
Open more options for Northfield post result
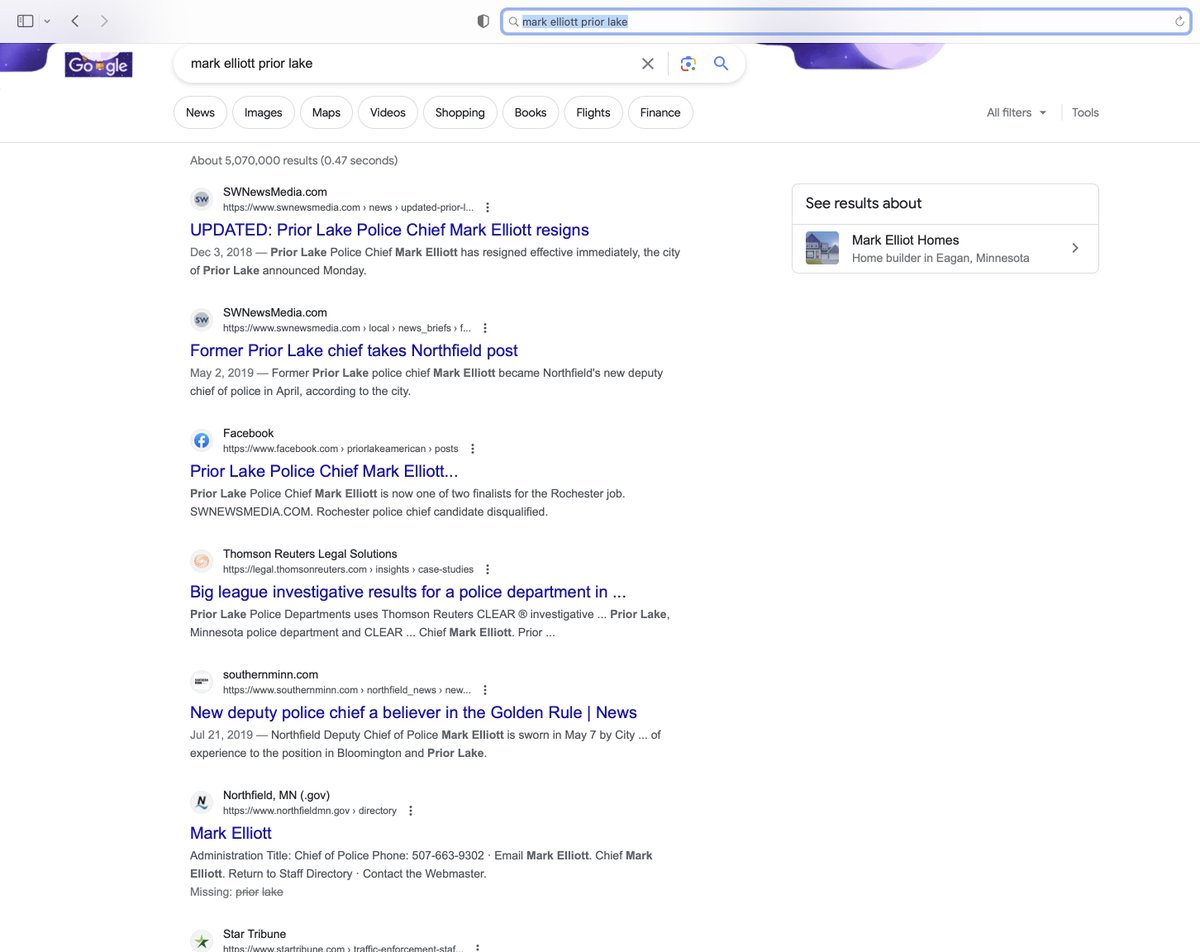pos(484,328)
